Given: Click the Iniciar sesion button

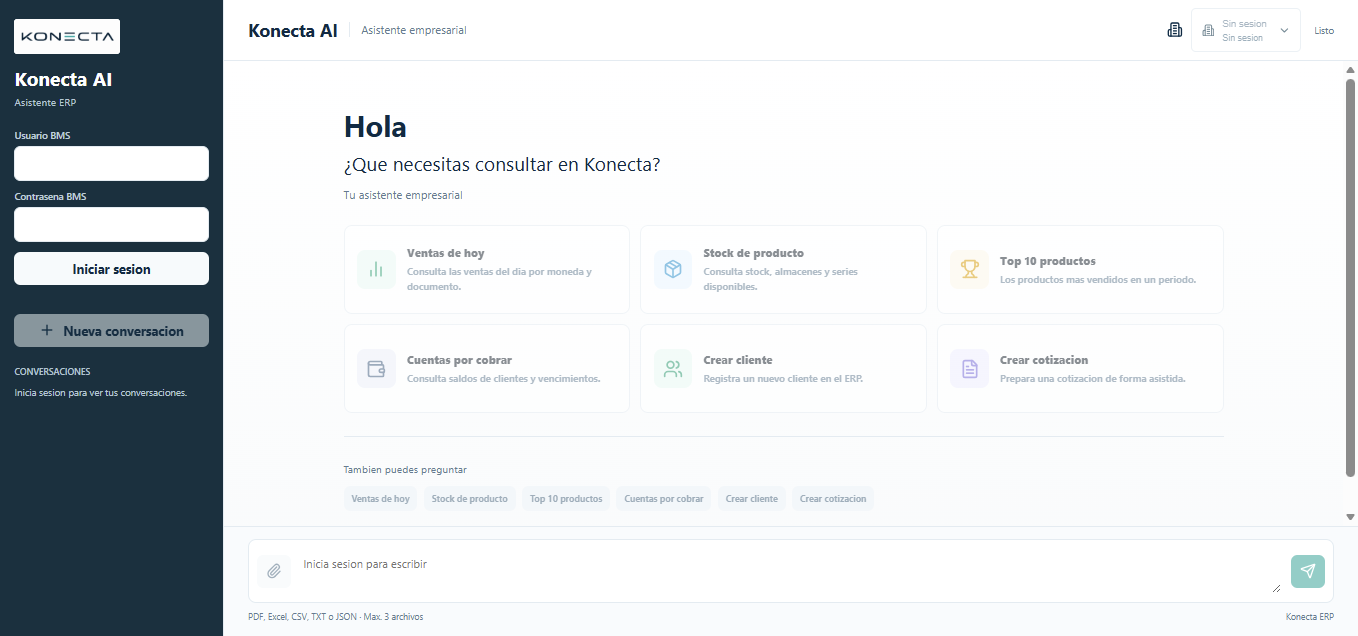Looking at the screenshot, I should click(x=111, y=269).
